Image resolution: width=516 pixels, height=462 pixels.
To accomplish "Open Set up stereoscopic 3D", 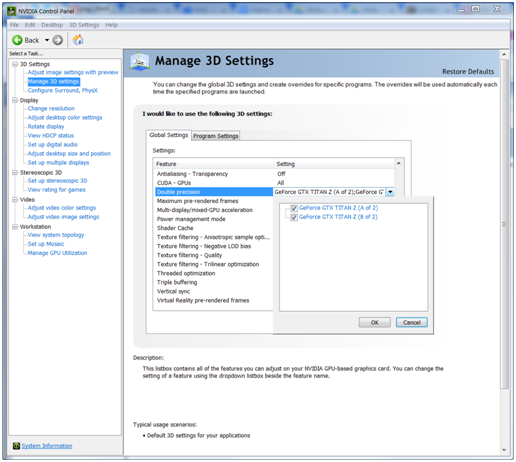I will pyautogui.click(x=57, y=181).
